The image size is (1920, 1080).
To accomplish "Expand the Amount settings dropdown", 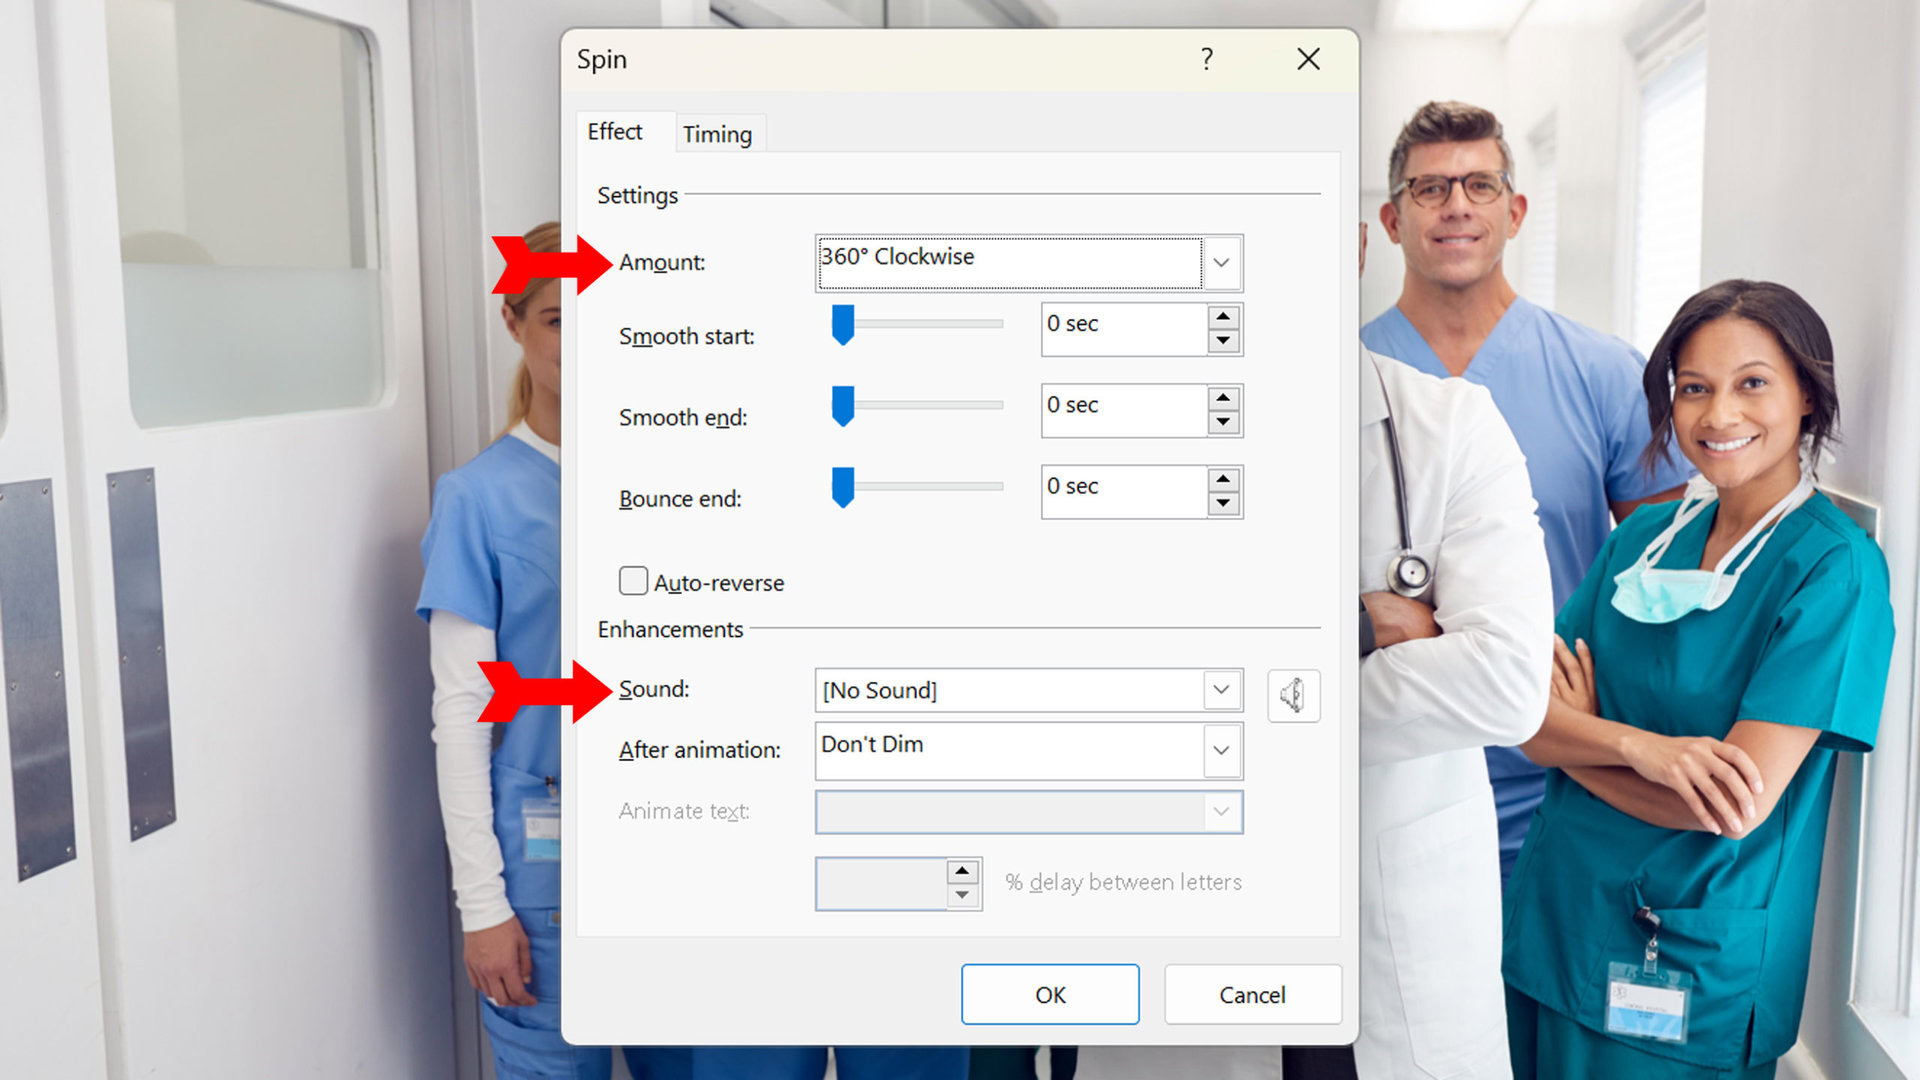I will [x=1220, y=261].
